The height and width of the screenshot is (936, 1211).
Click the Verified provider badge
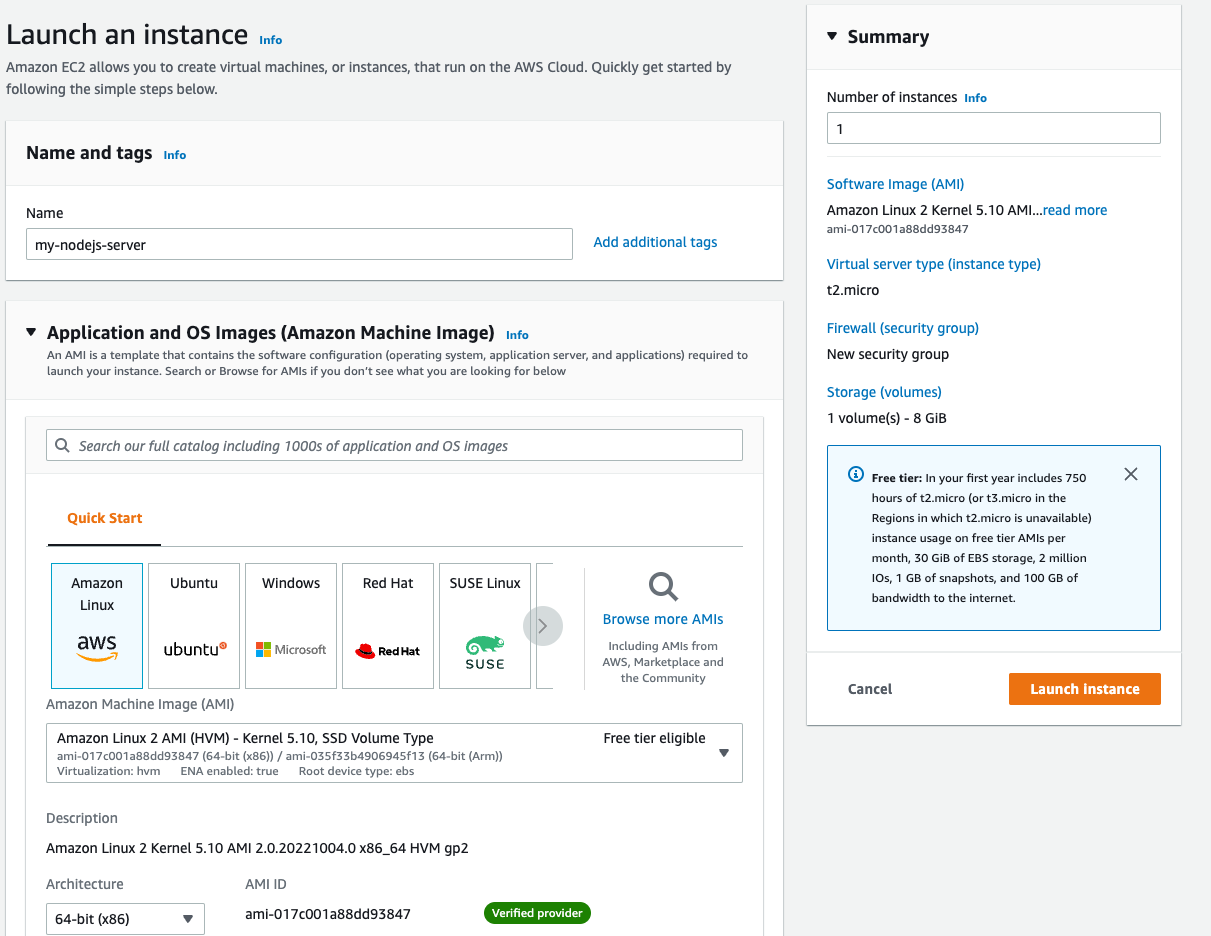(537, 912)
